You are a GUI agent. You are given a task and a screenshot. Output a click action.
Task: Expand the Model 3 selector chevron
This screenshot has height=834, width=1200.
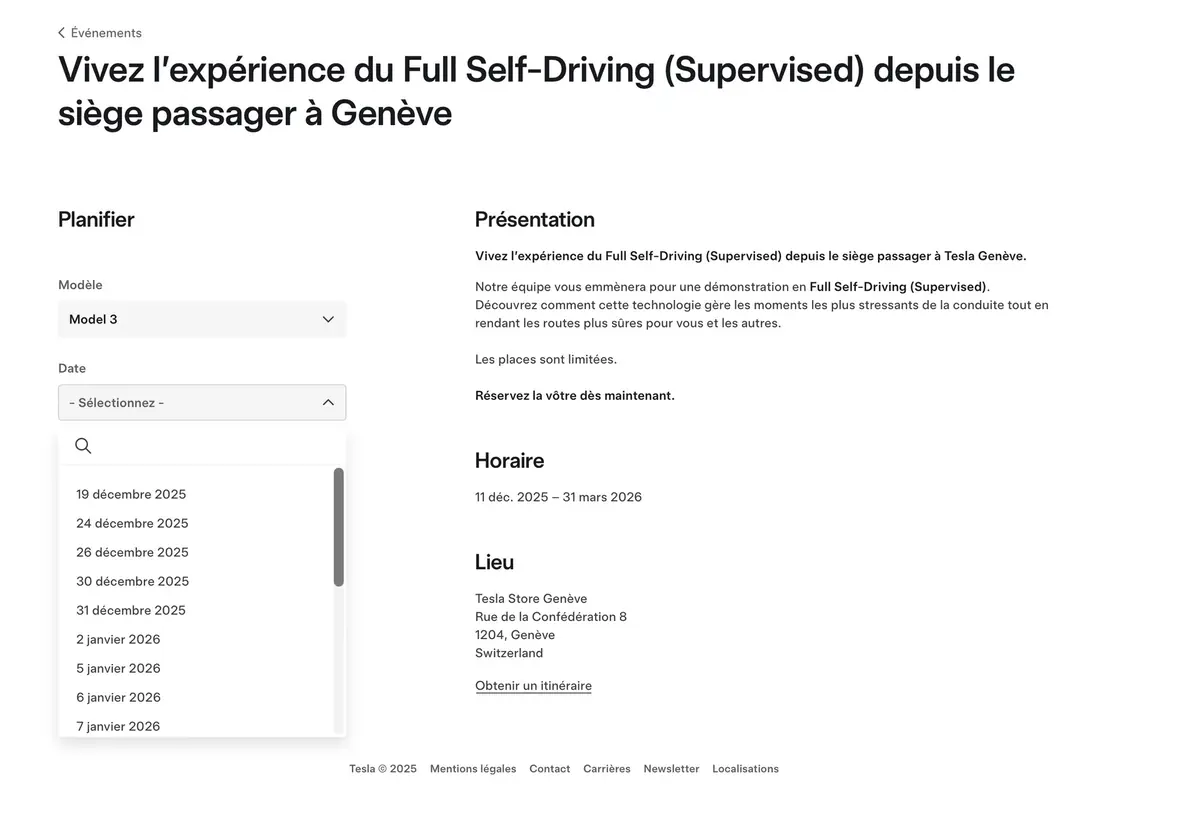click(328, 319)
